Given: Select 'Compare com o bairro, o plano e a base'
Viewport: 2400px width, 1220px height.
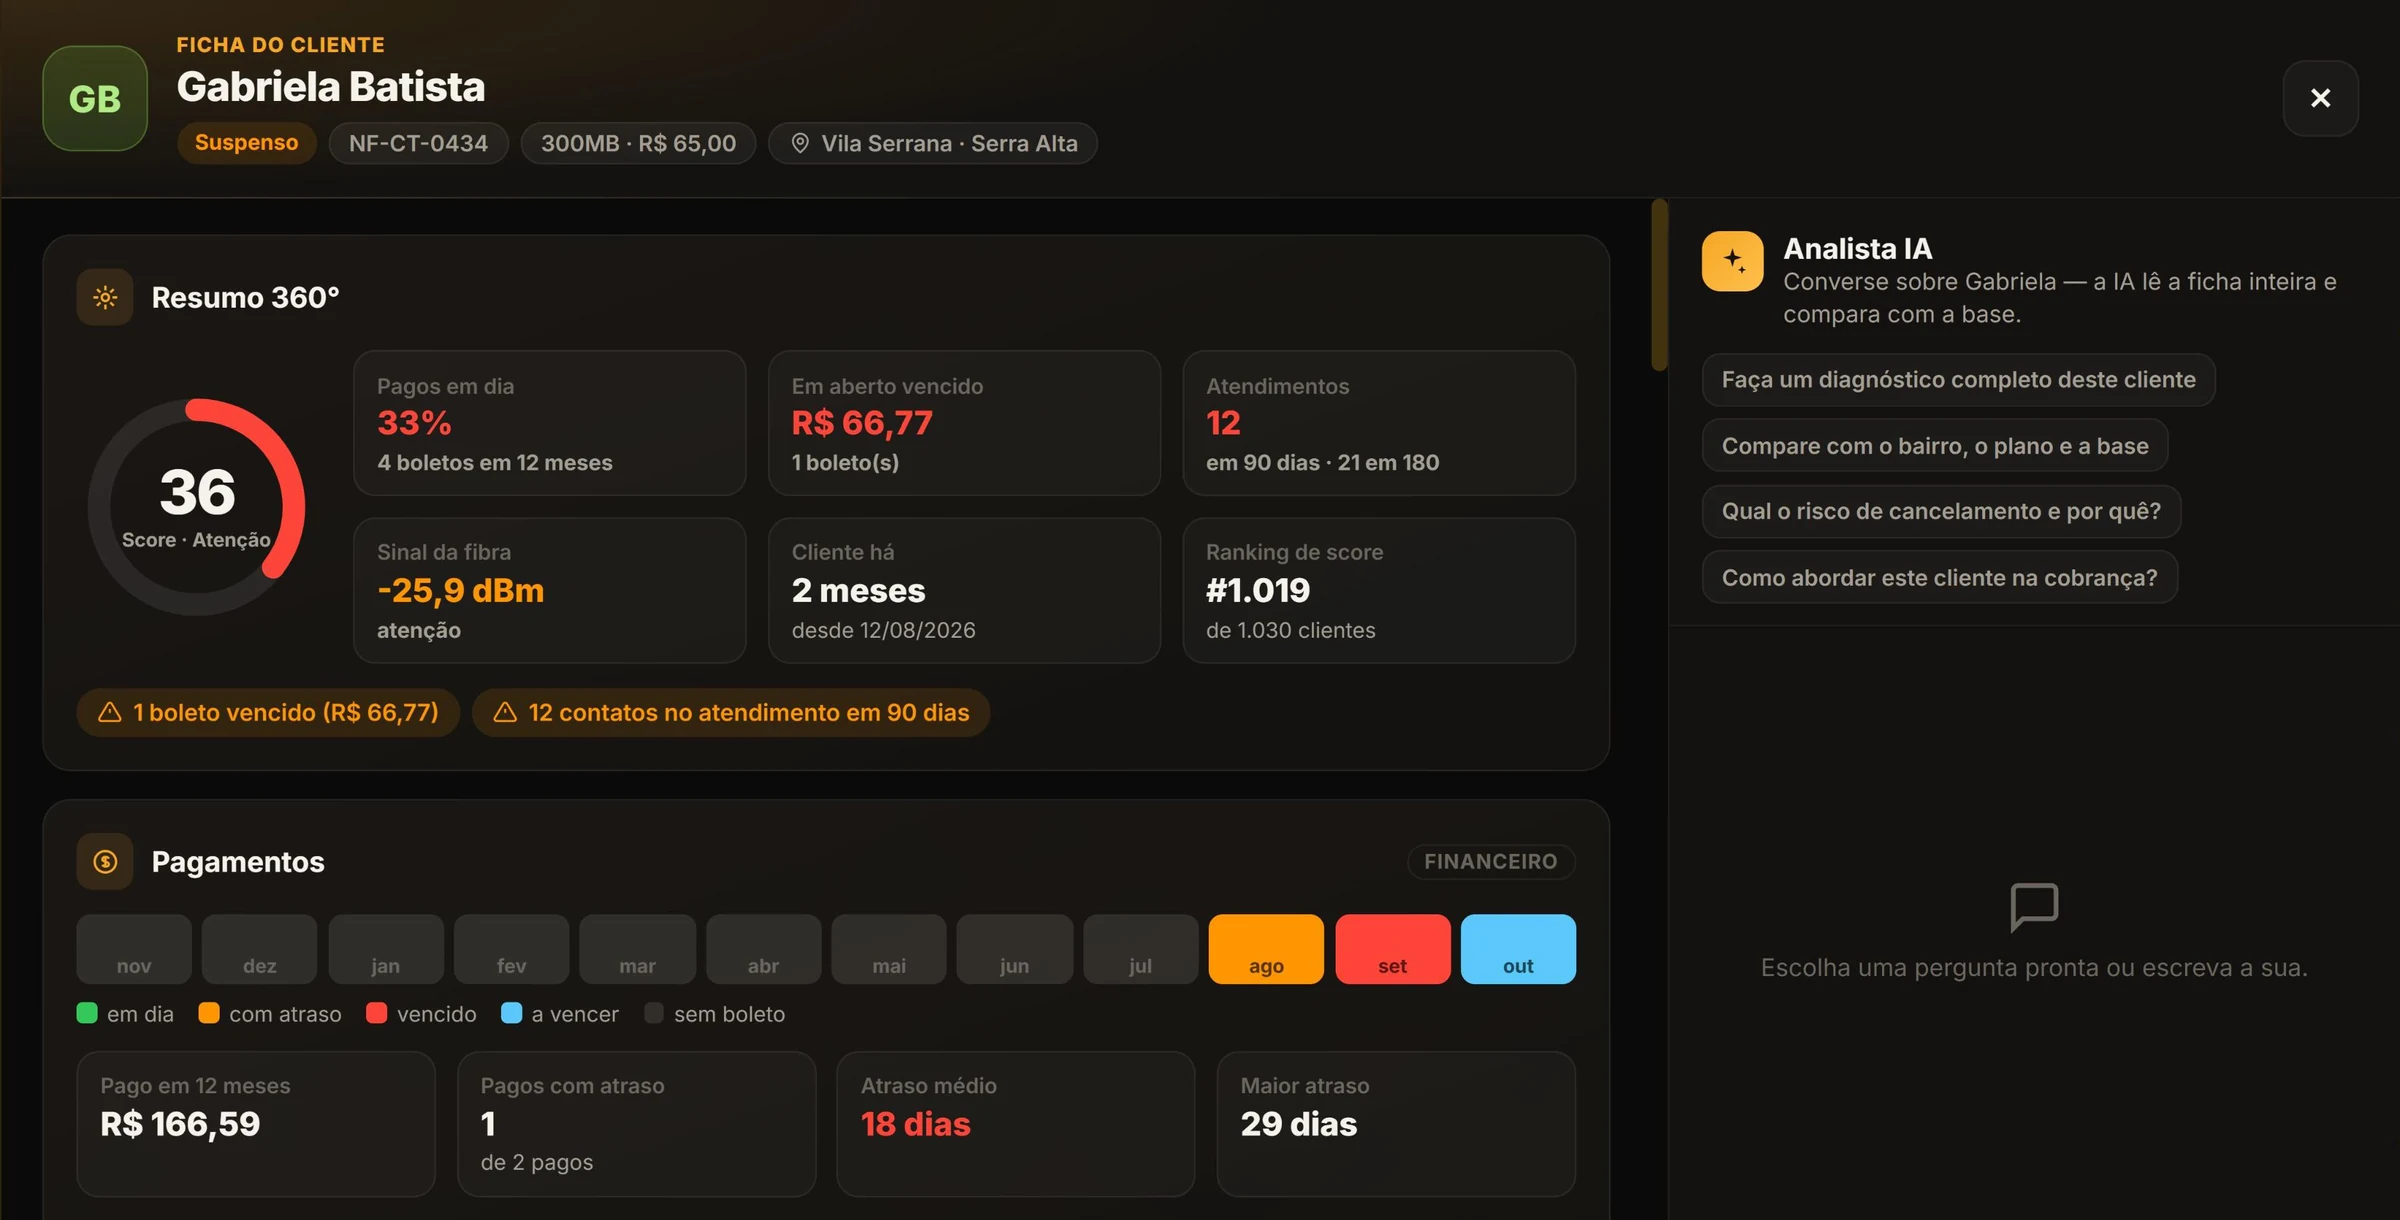Looking at the screenshot, I should click(x=1935, y=446).
